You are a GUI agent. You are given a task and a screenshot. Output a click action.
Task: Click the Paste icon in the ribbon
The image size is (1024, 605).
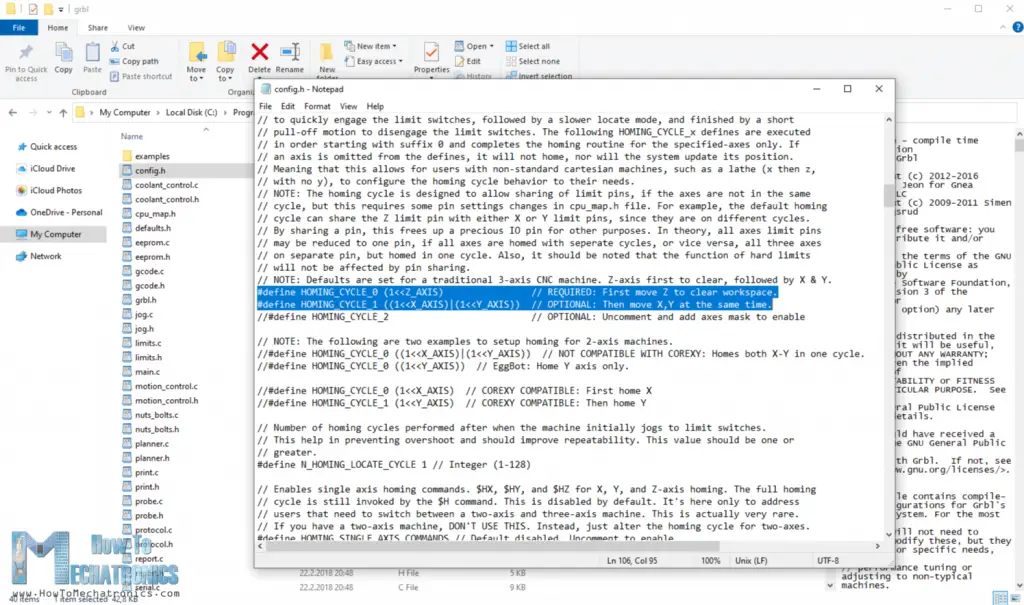92,52
